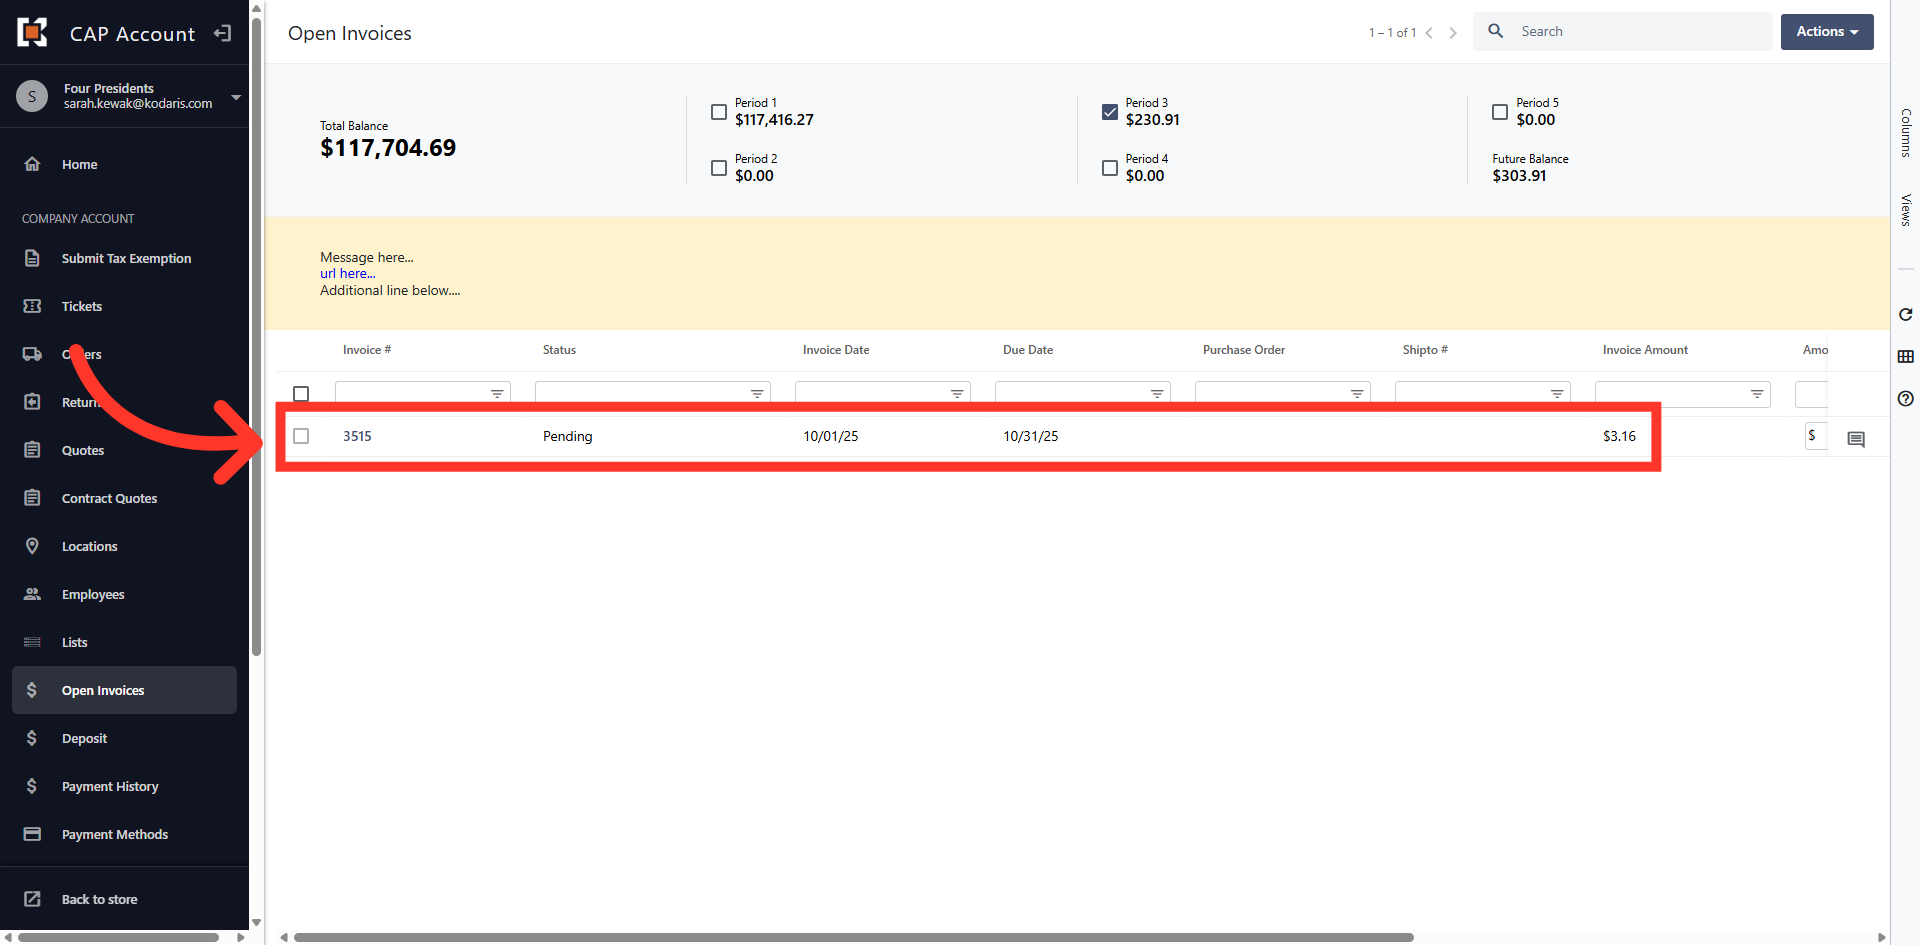Check the Period 2 checkbox
The width and height of the screenshot is (1920, 945).
pos(719,168)
